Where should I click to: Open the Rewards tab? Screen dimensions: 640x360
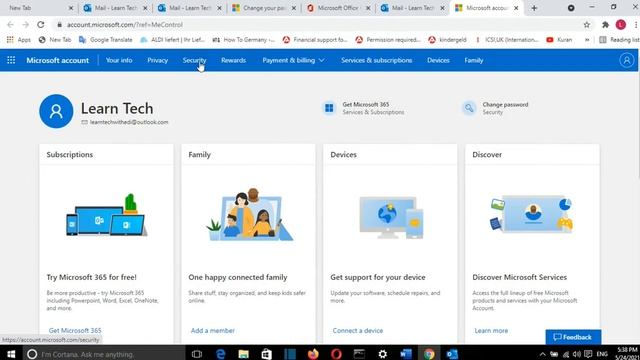point(233,60)
